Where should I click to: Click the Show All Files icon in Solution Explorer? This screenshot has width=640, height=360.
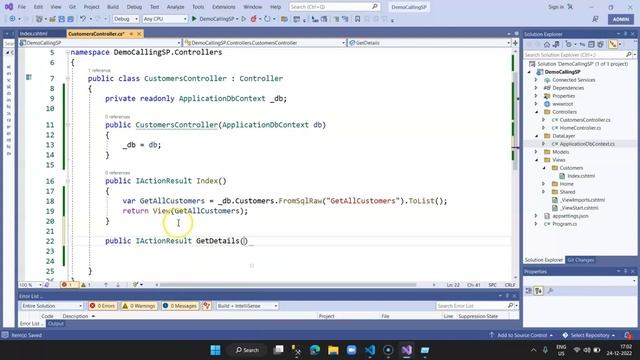(x=600, y=44)
